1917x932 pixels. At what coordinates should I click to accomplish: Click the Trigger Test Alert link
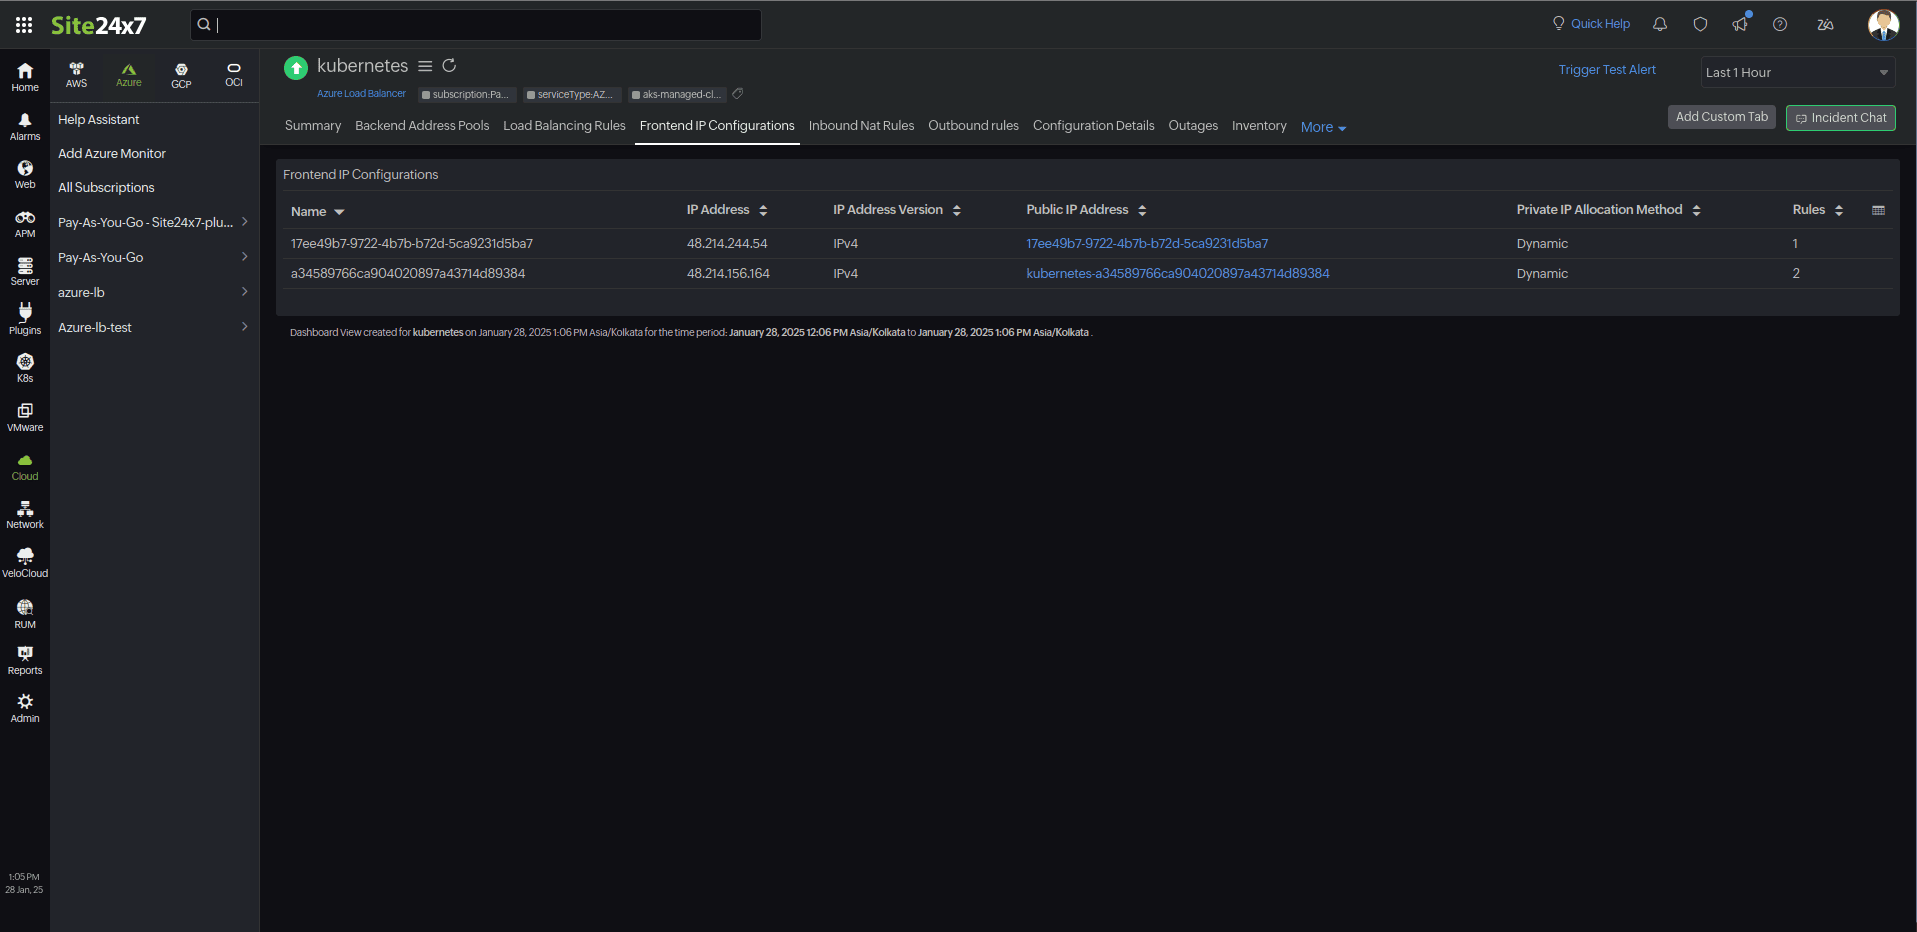(x=1606, y=69)
